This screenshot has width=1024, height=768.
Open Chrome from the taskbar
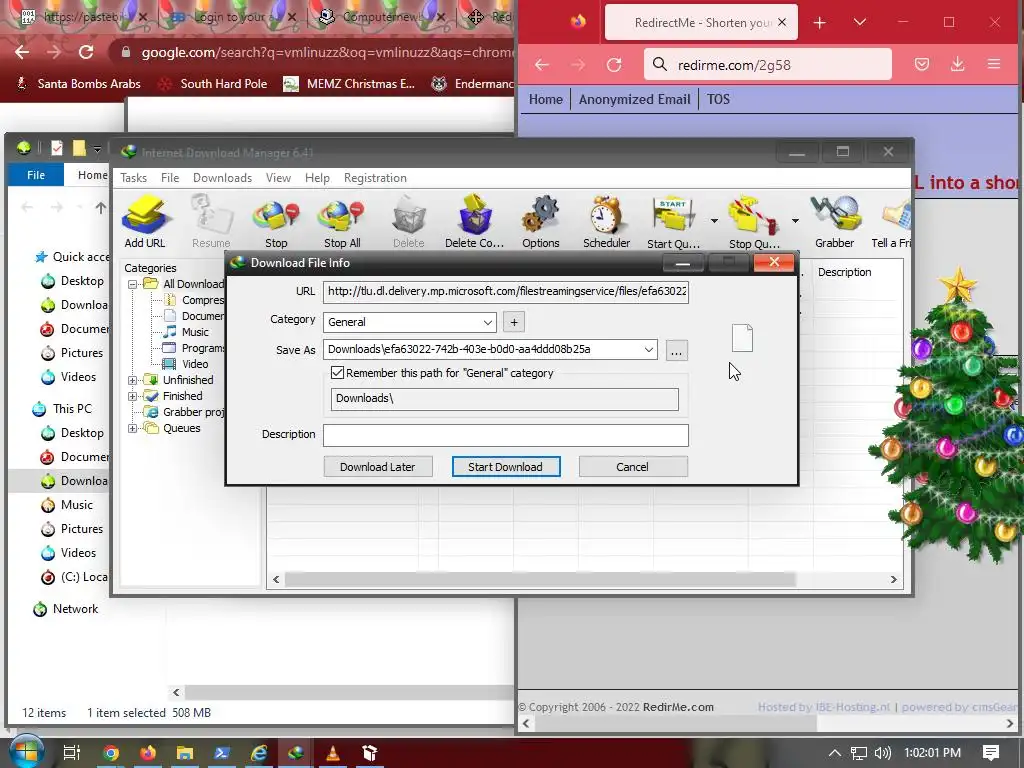point(111,753)
